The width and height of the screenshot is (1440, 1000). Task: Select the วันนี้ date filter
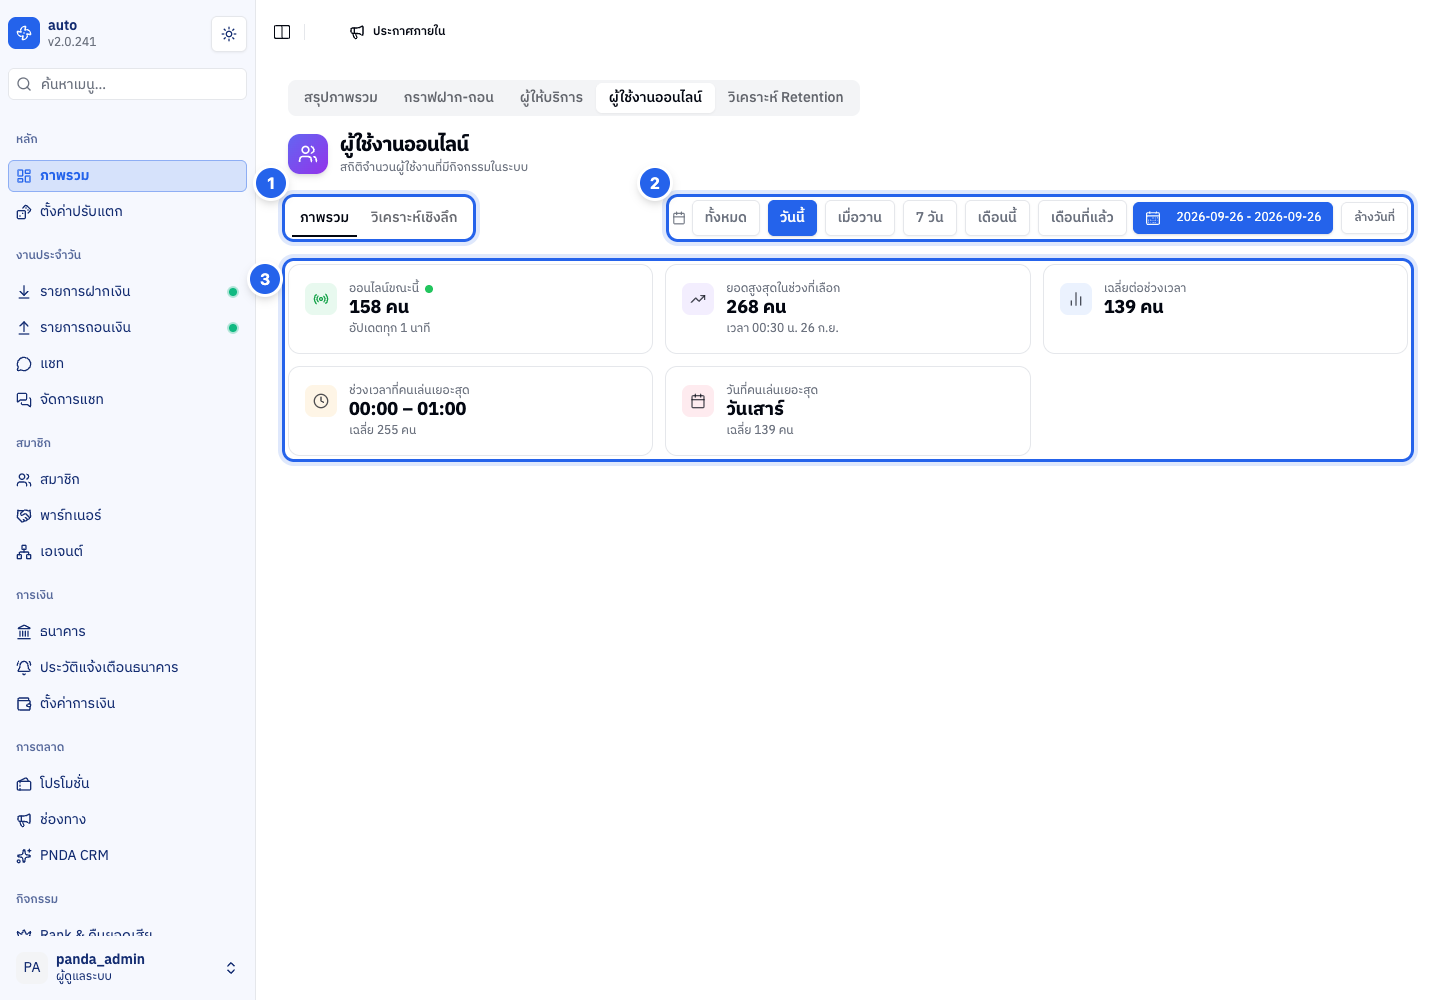click(x=792, y=218)
